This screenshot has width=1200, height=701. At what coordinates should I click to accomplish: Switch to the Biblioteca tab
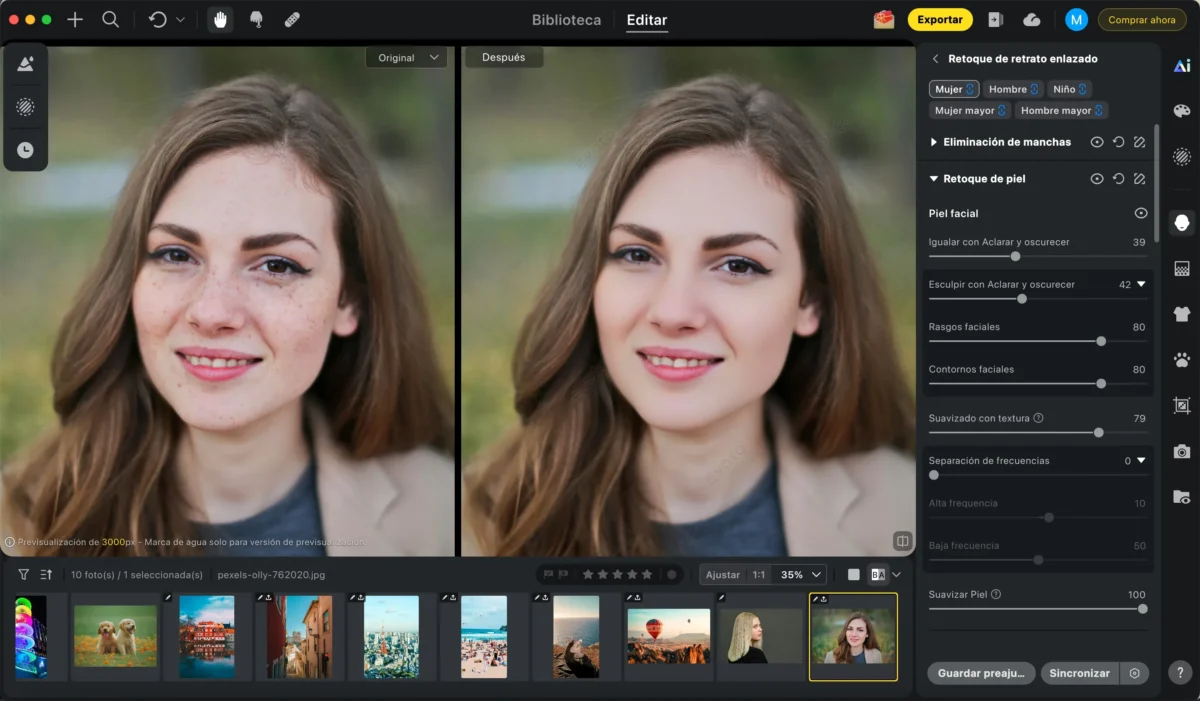tap(566, 20)
